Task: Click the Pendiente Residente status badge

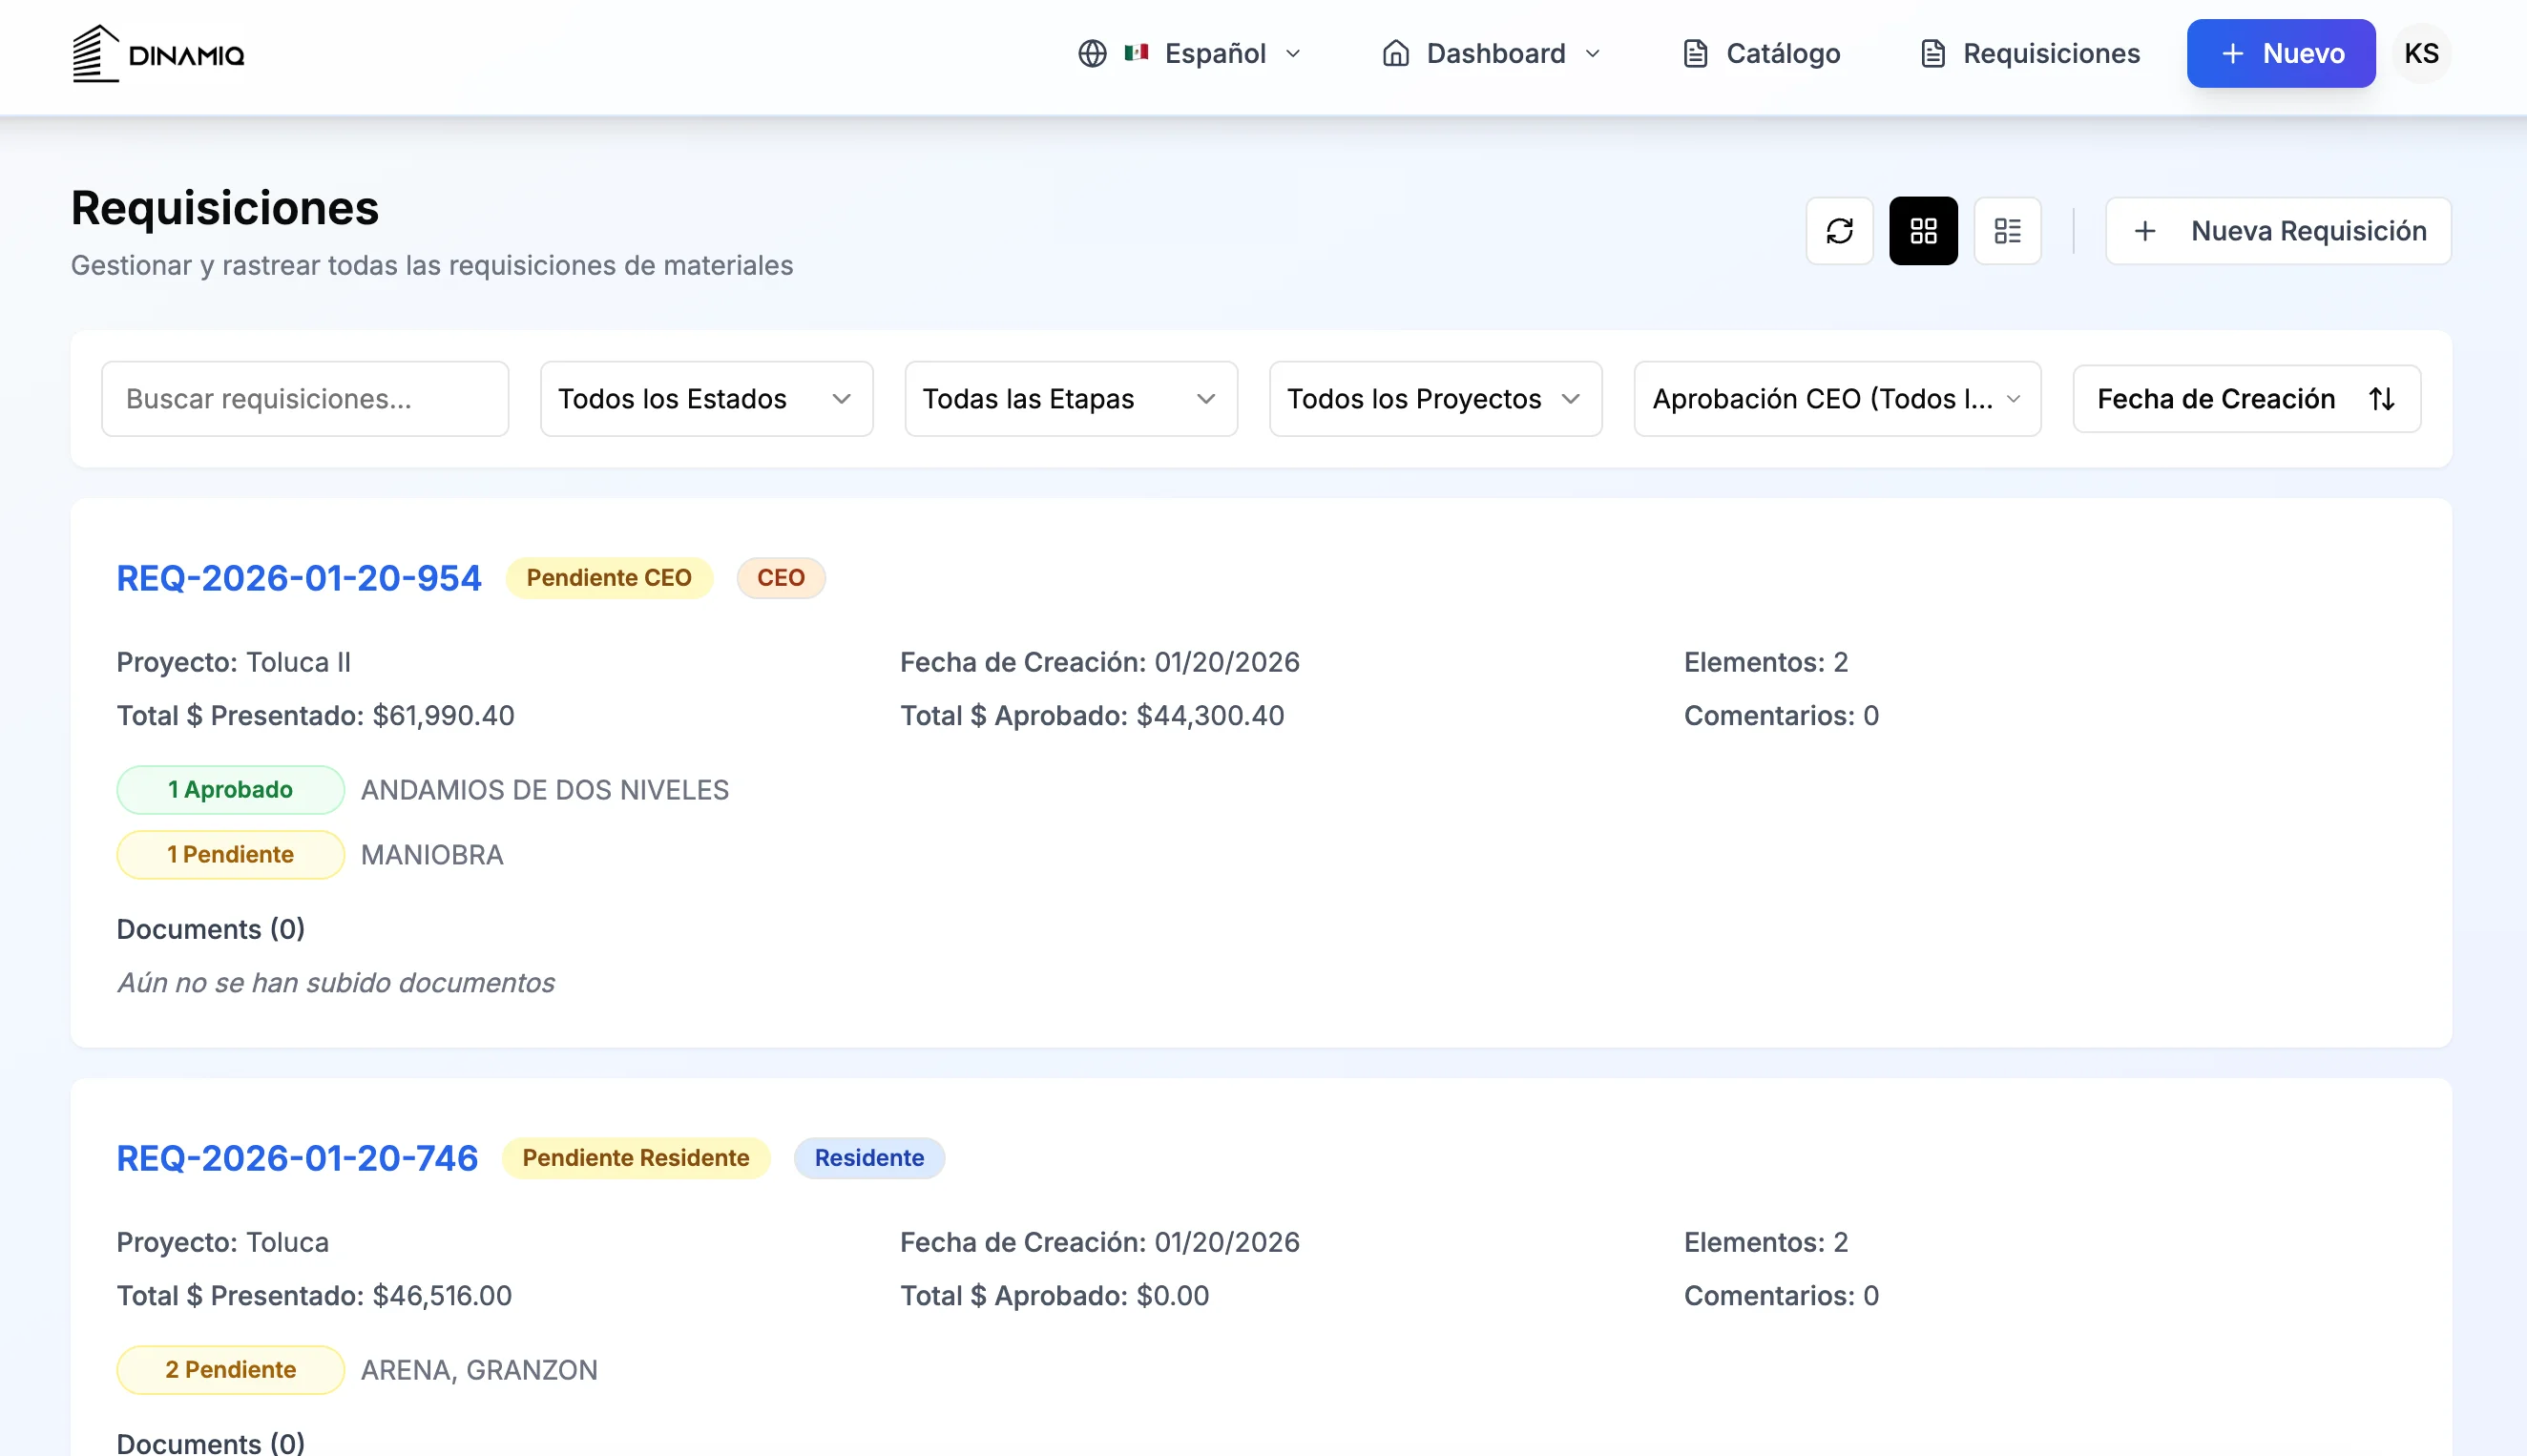Action: pos(636,1158)
